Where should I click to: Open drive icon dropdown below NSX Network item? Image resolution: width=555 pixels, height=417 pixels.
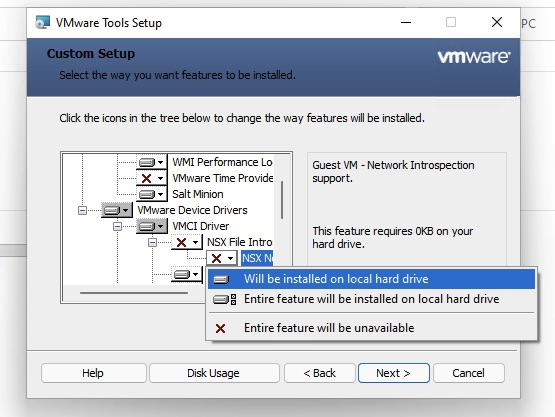click(x=187, y=274)
